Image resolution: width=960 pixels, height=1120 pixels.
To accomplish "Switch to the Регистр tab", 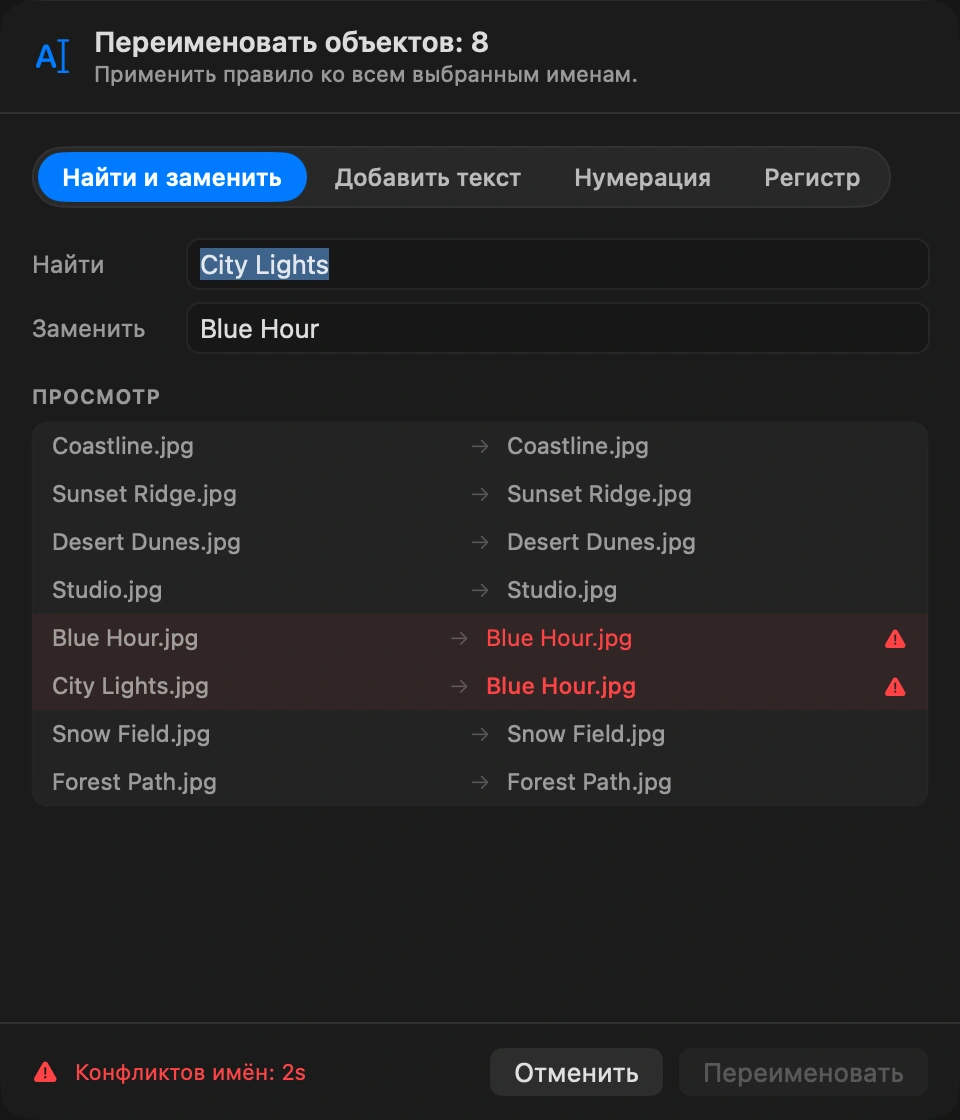I will 812,177.
